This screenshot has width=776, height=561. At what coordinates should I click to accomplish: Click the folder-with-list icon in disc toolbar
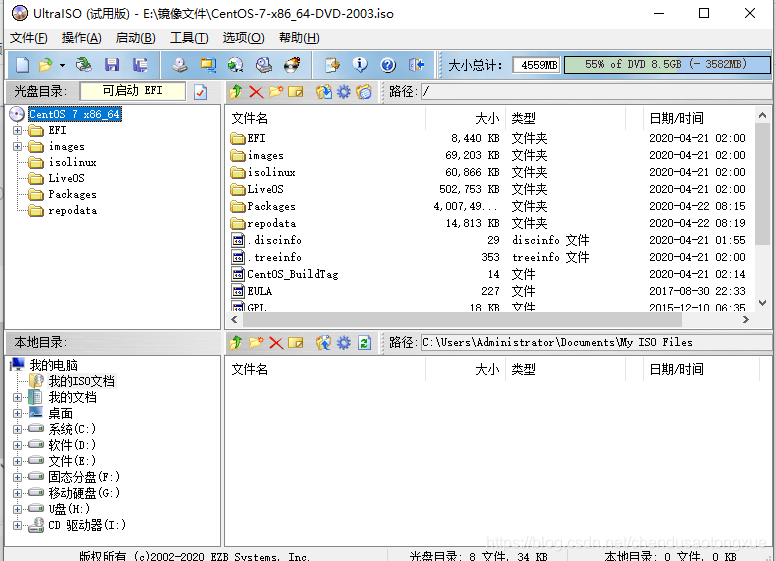coord(364,92)
